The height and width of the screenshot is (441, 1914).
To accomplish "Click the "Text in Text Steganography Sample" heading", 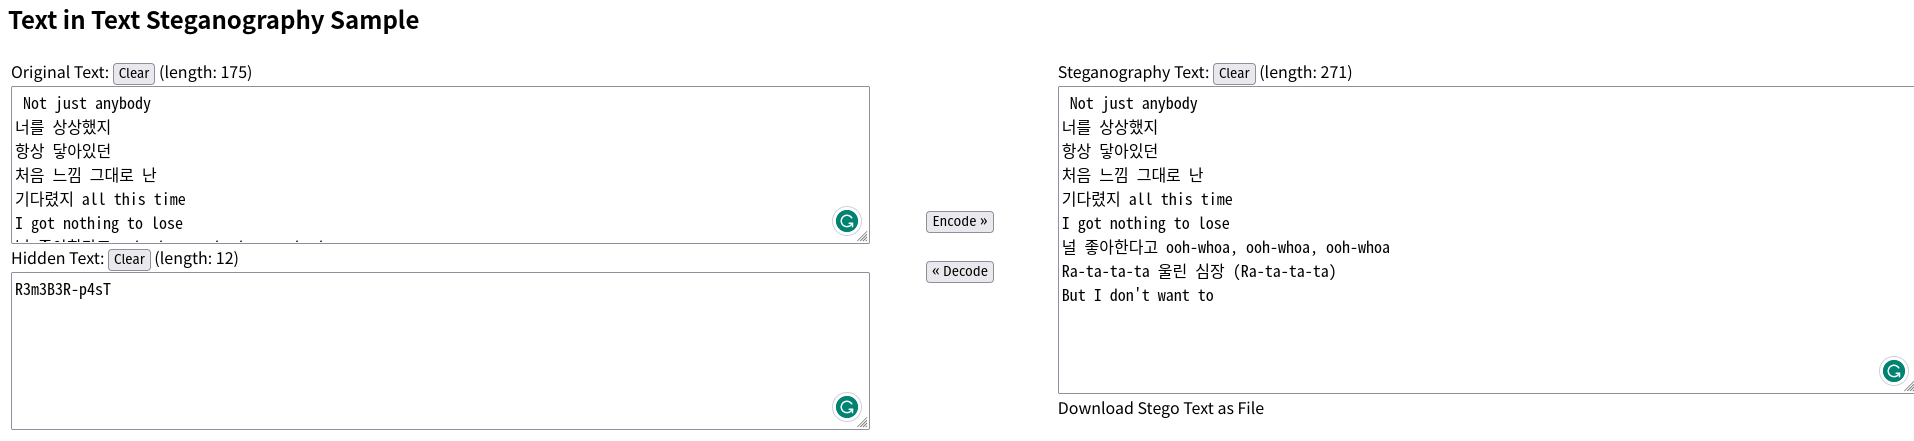I will (214, 21).
